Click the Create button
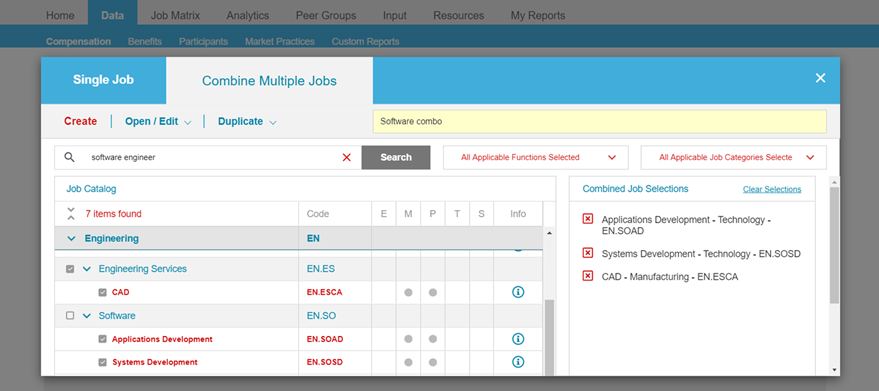The width and height of the screenshot is (879, 391). pos(80,121)
